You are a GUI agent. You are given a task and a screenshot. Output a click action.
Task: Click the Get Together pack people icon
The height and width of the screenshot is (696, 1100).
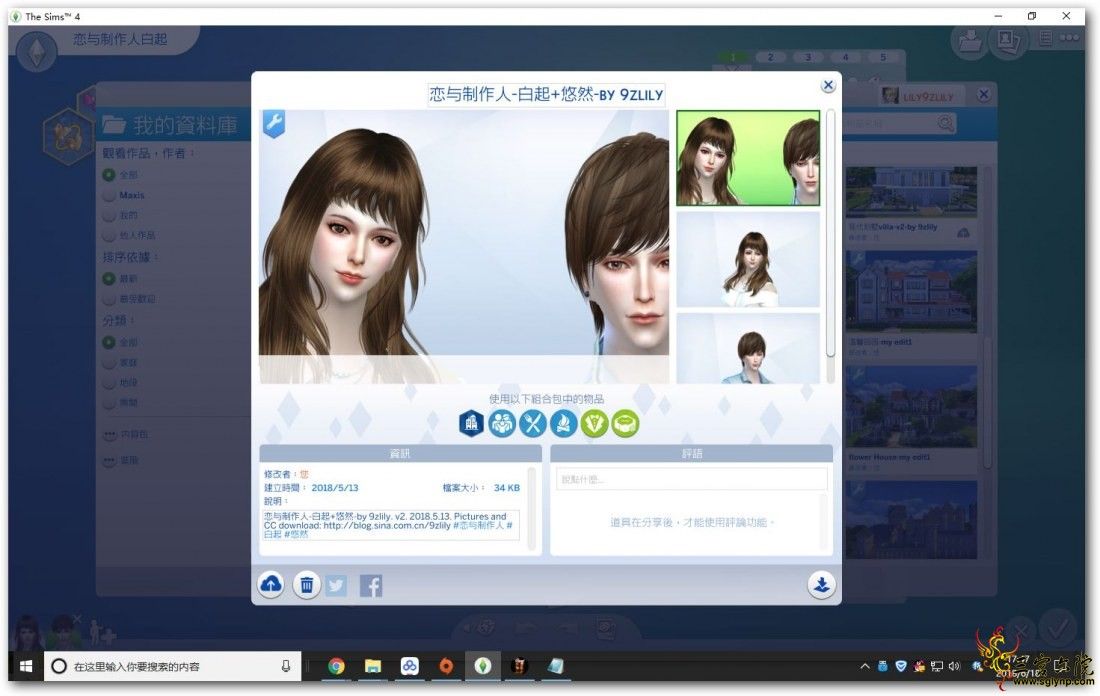point(502,424)
